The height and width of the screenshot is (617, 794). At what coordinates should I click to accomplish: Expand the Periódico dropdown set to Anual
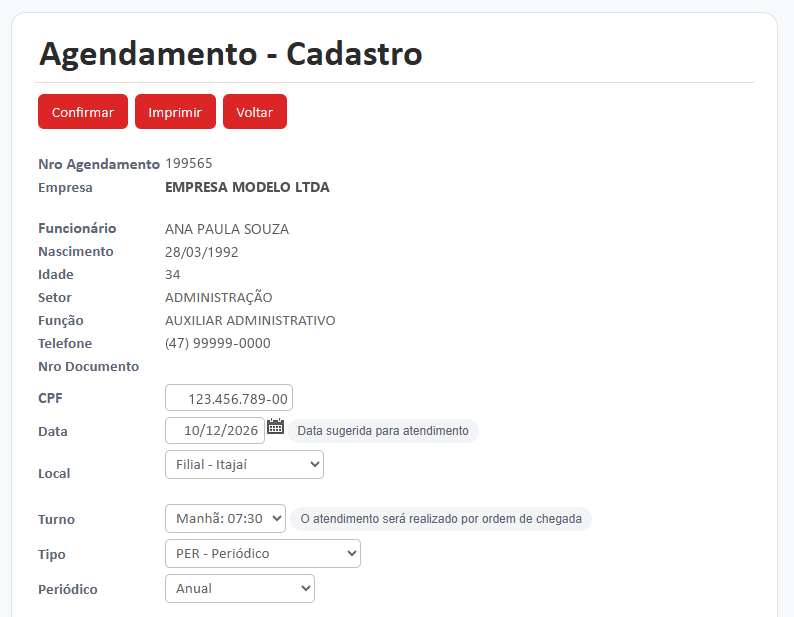[x=240, y=588]
